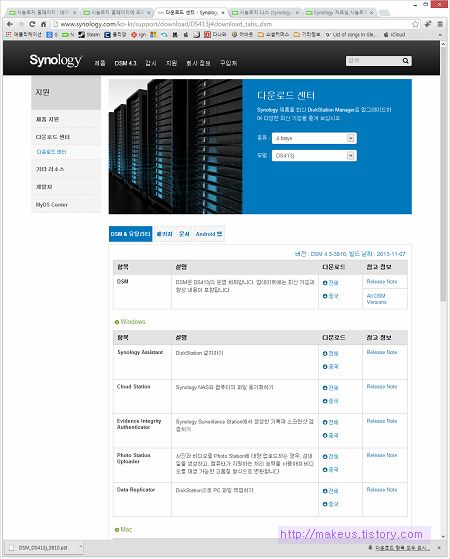This screenshot has height=559, width=450.
Task: Select the DSM & 유틸리티 tab
Action: (x=131, y=234)
